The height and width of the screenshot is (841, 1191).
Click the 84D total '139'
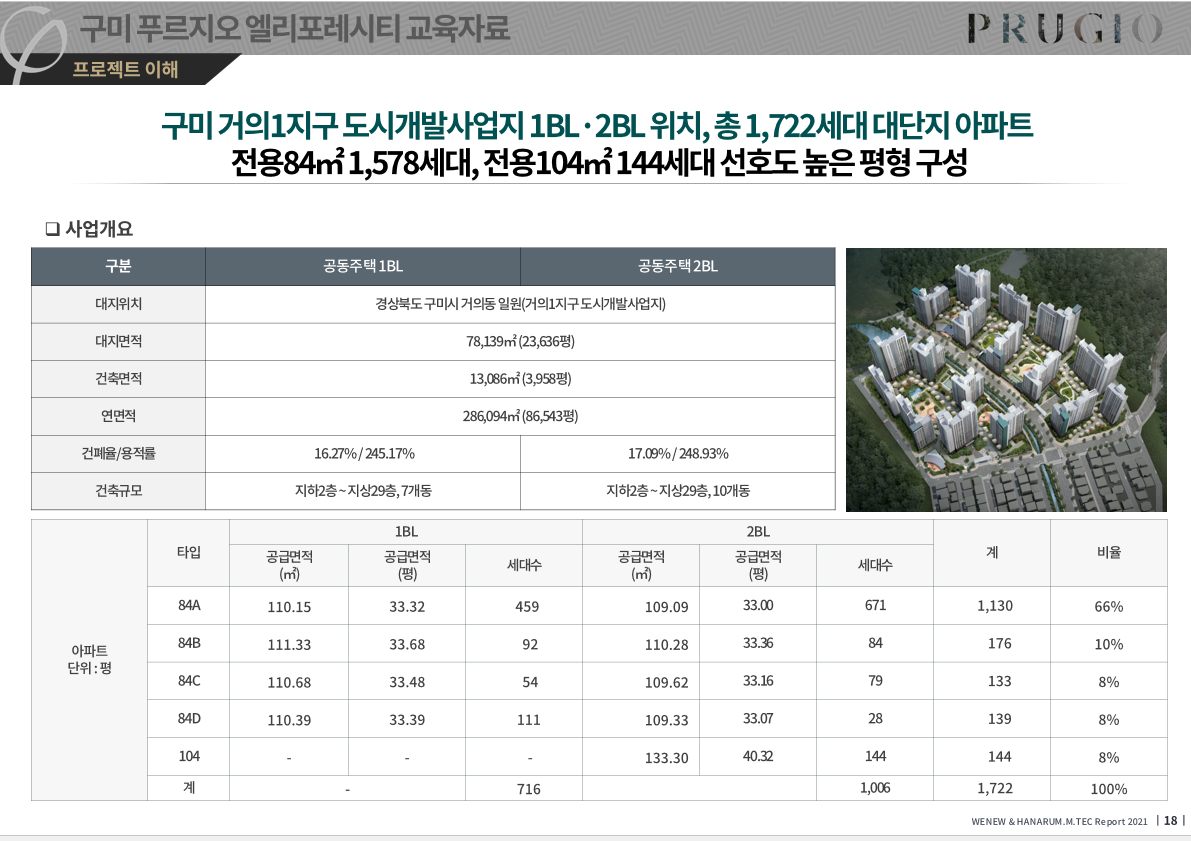(x=999, y=719)
